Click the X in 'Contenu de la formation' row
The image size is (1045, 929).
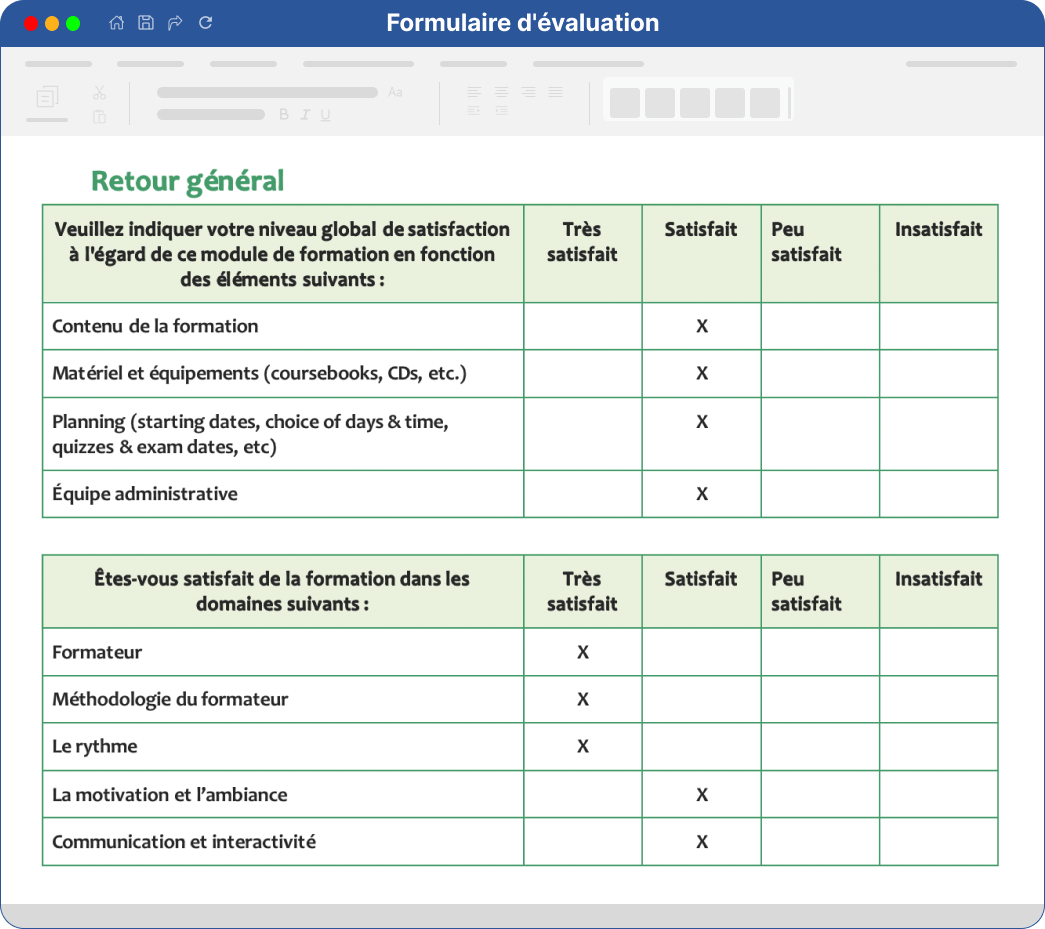point(702,326)
